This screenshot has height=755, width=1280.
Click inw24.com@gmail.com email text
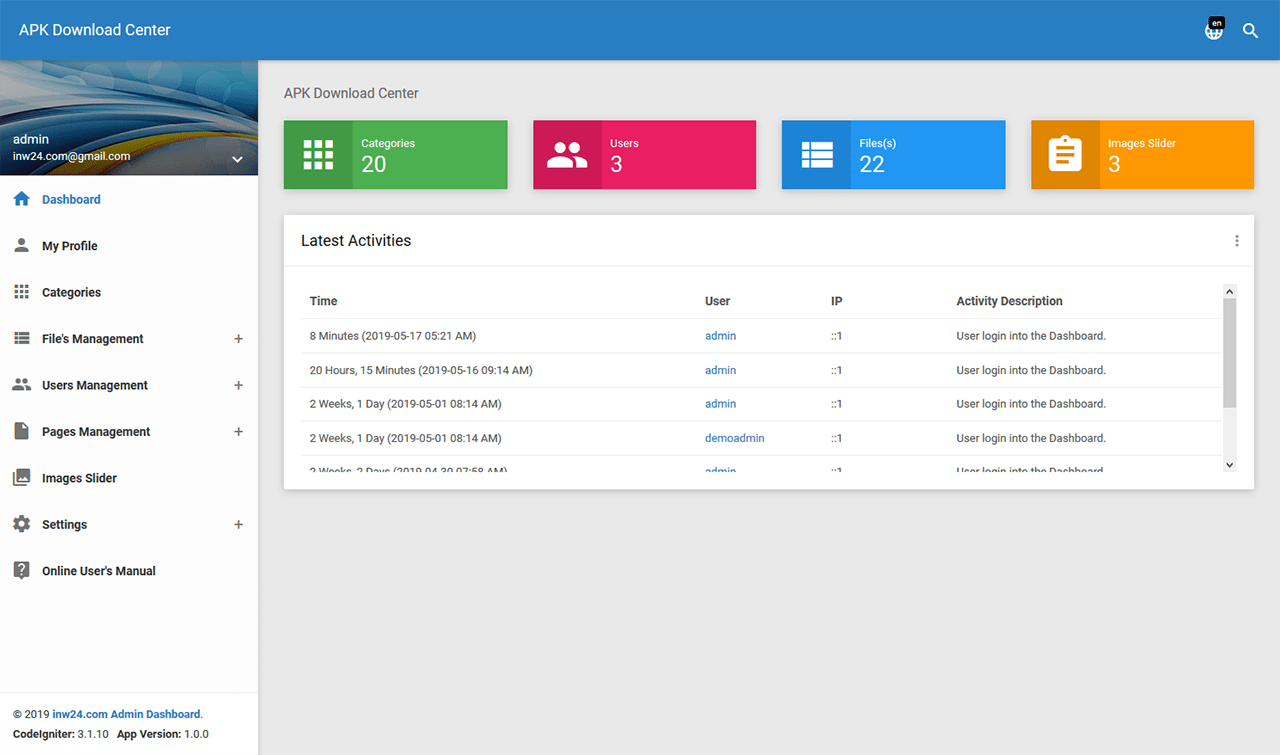pyautogui.click(x=71, y=156)
